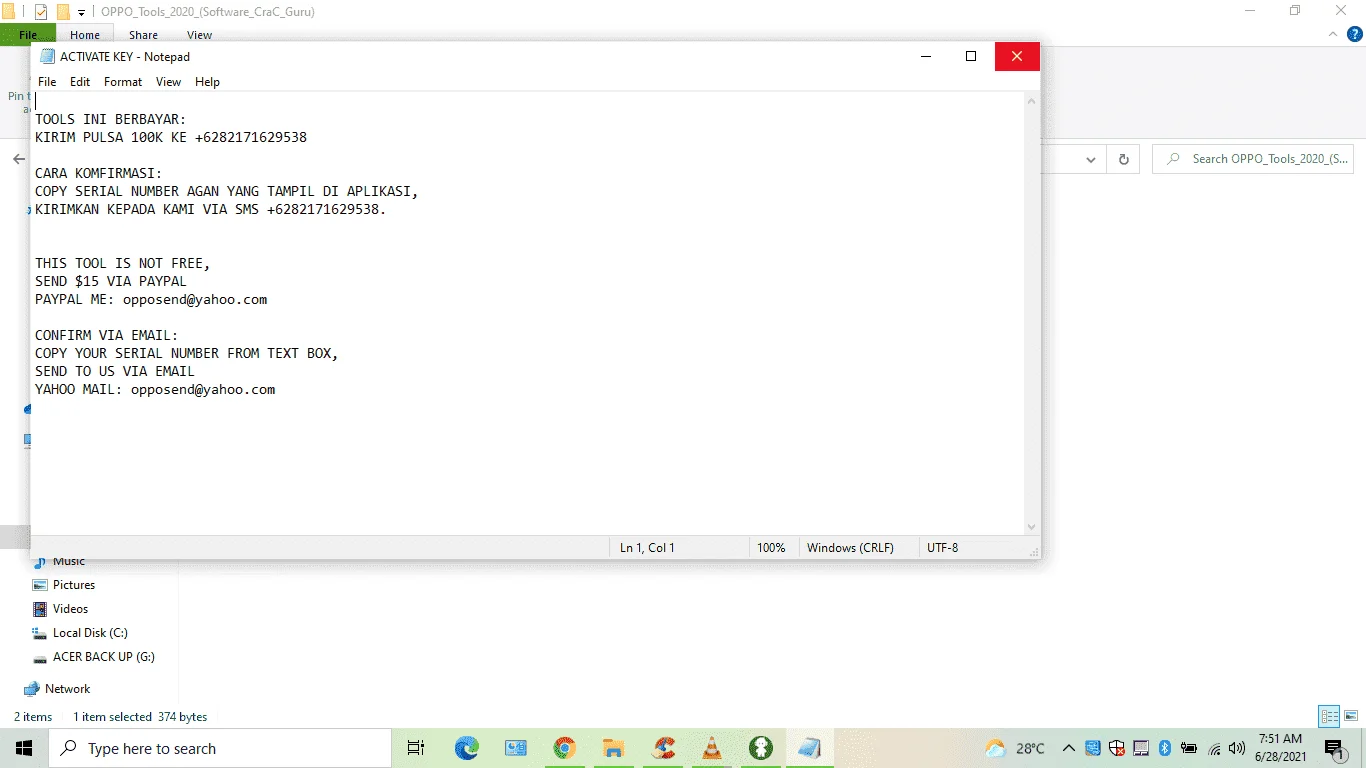Screen dimensions: 1366x768
Task: Open Properties from Explorer quick access toolbar
Action: [41, 12]
